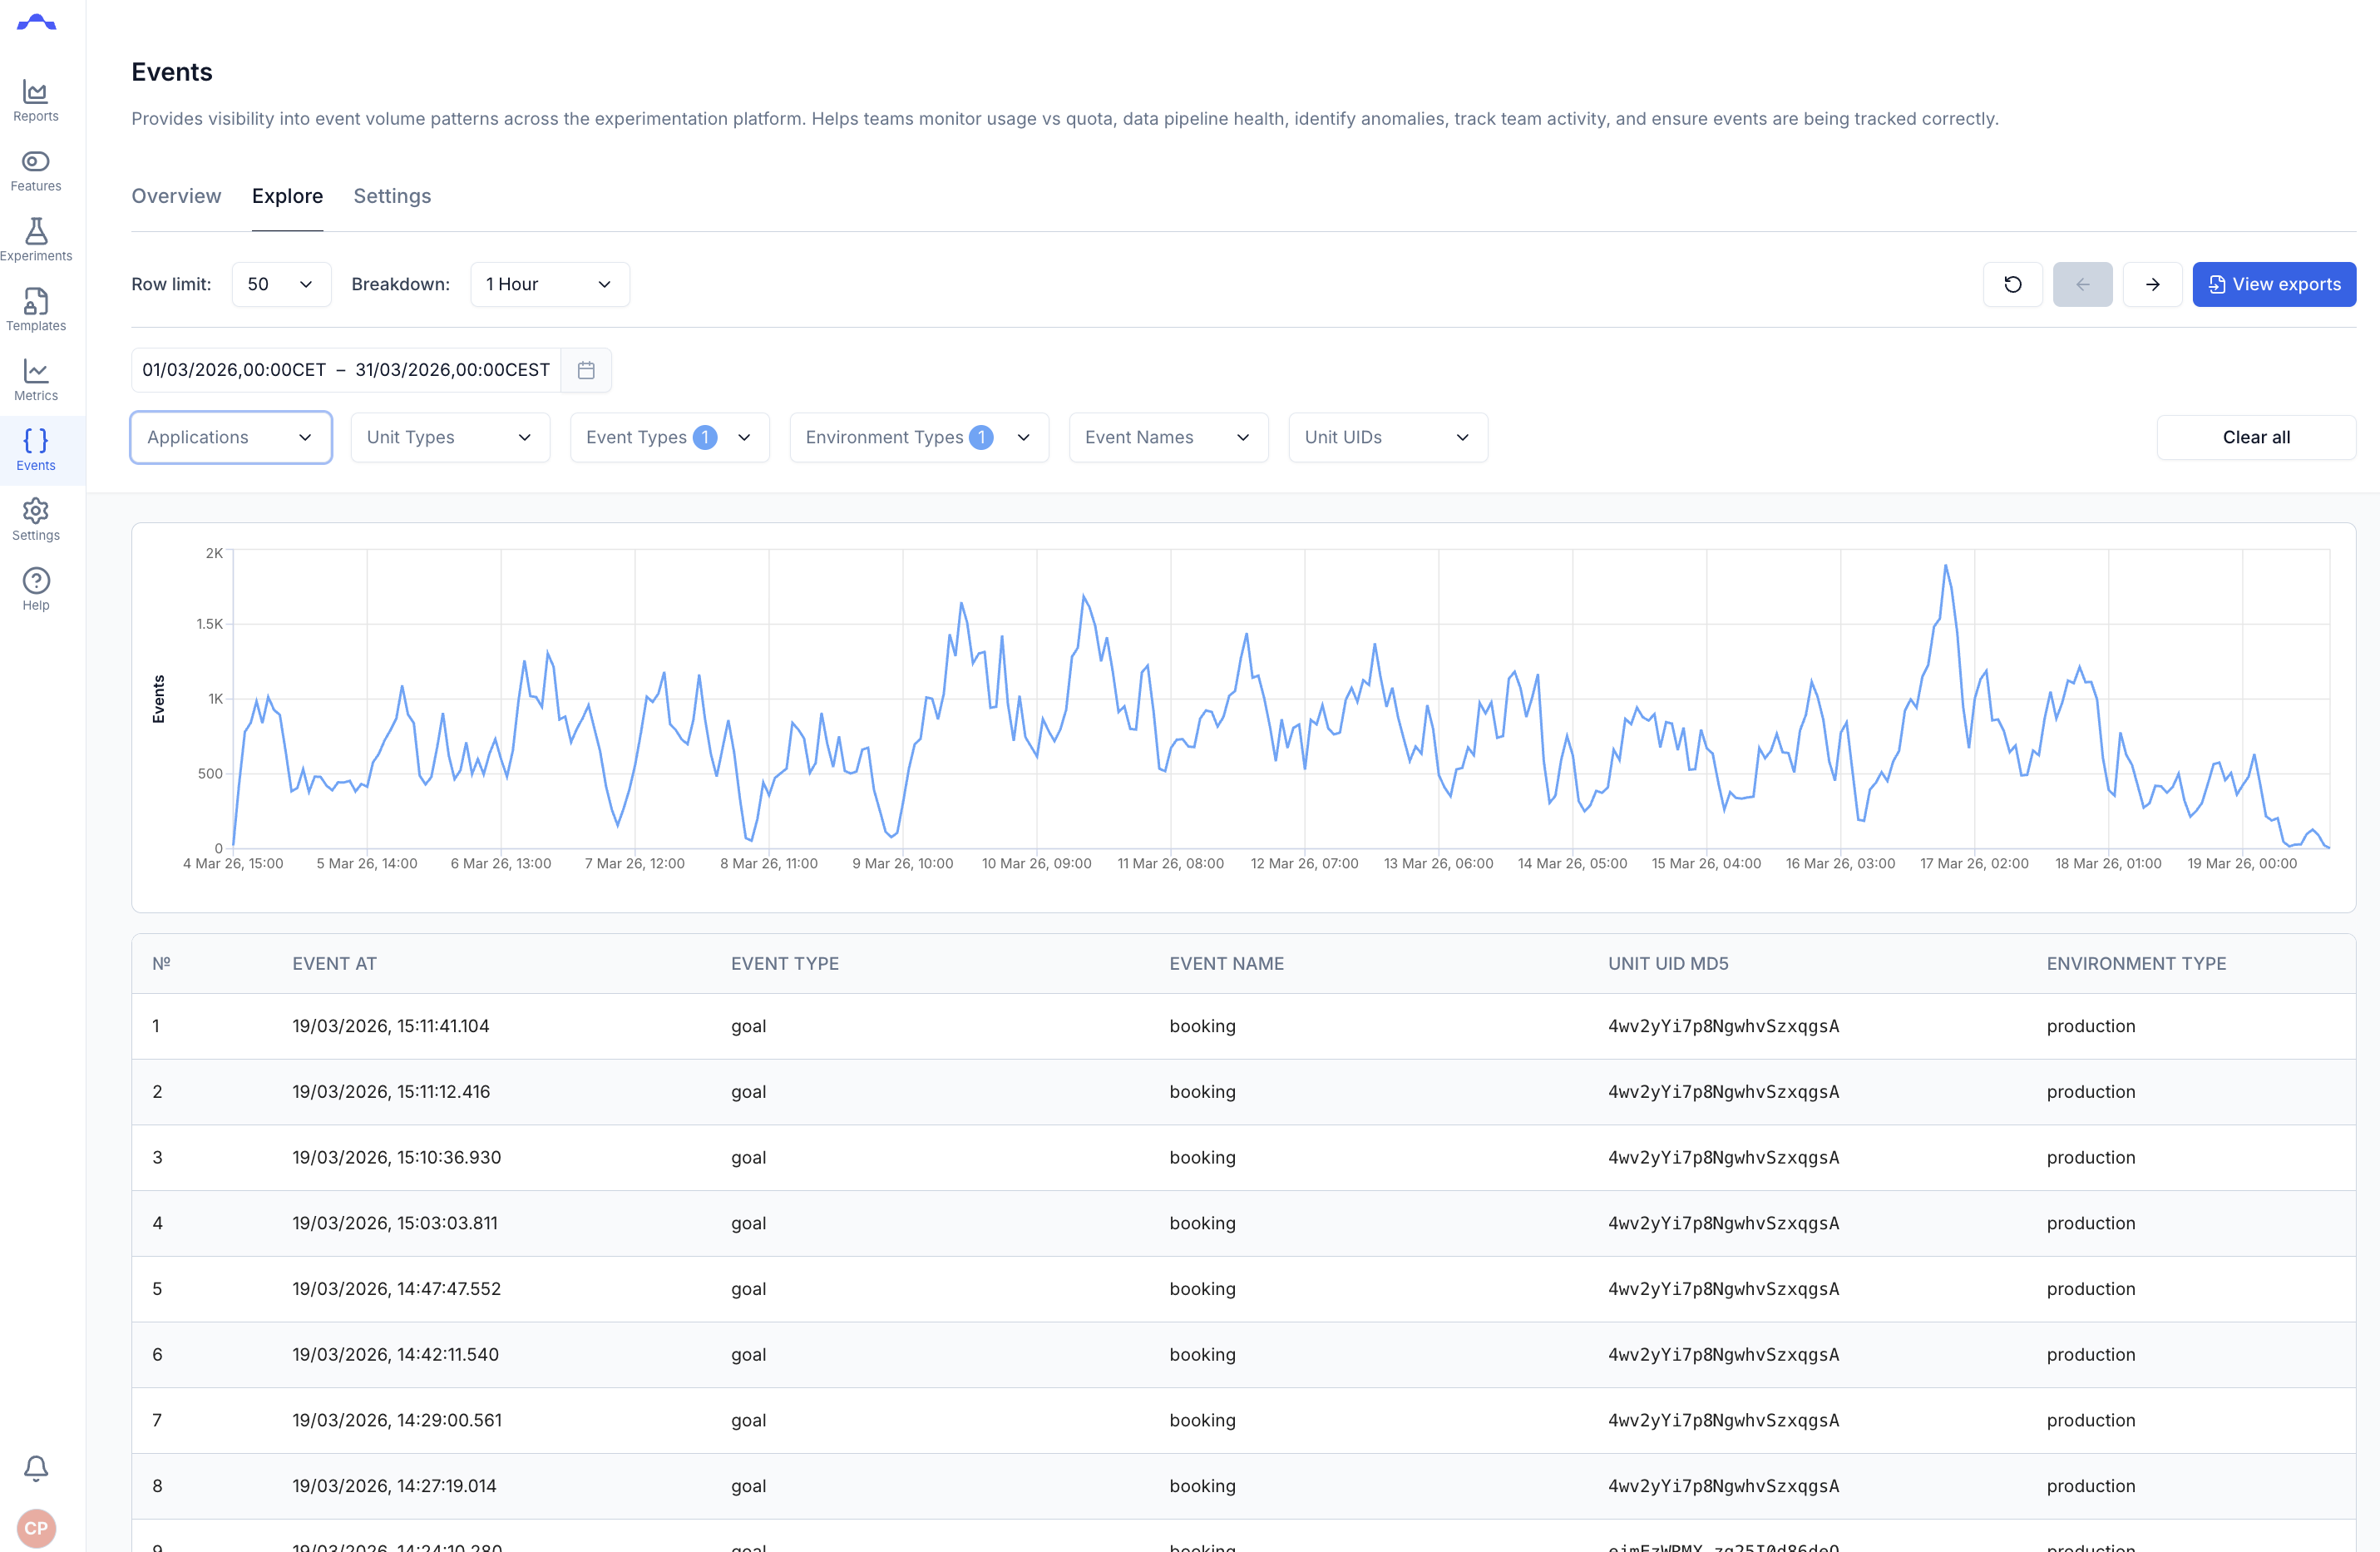
Task: Click the Clear all button
Action: (2256, 438)
